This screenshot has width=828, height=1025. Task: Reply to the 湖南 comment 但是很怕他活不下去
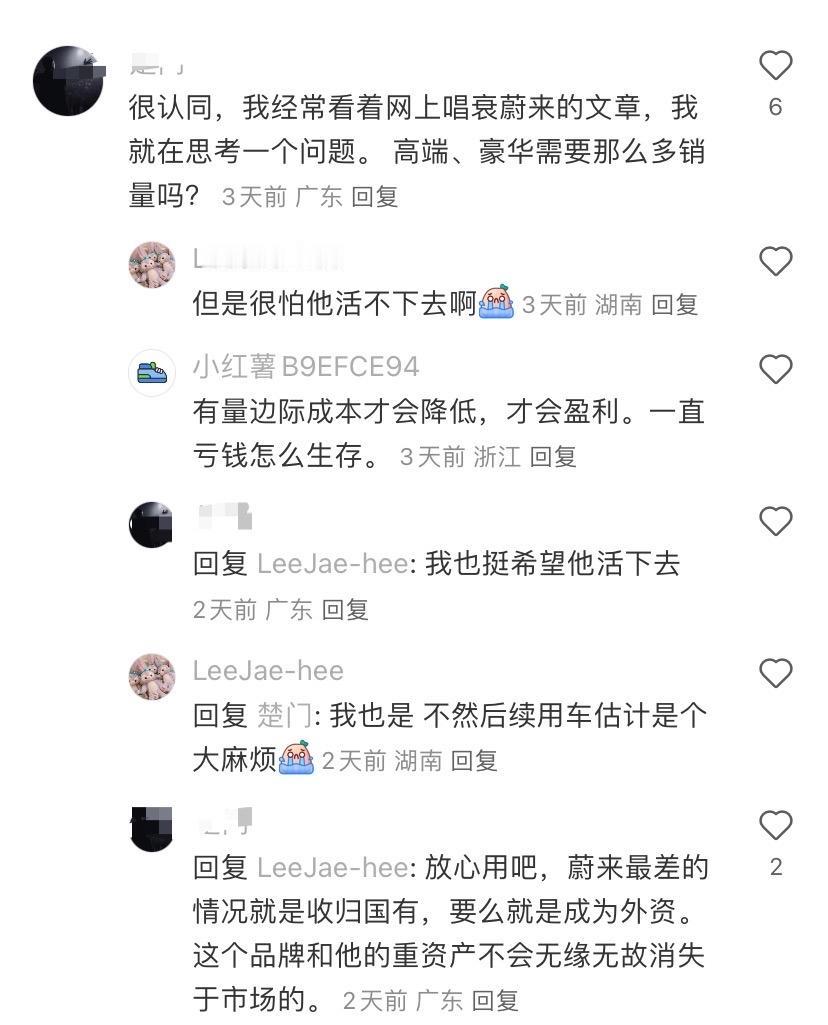[x=674, y=305]
